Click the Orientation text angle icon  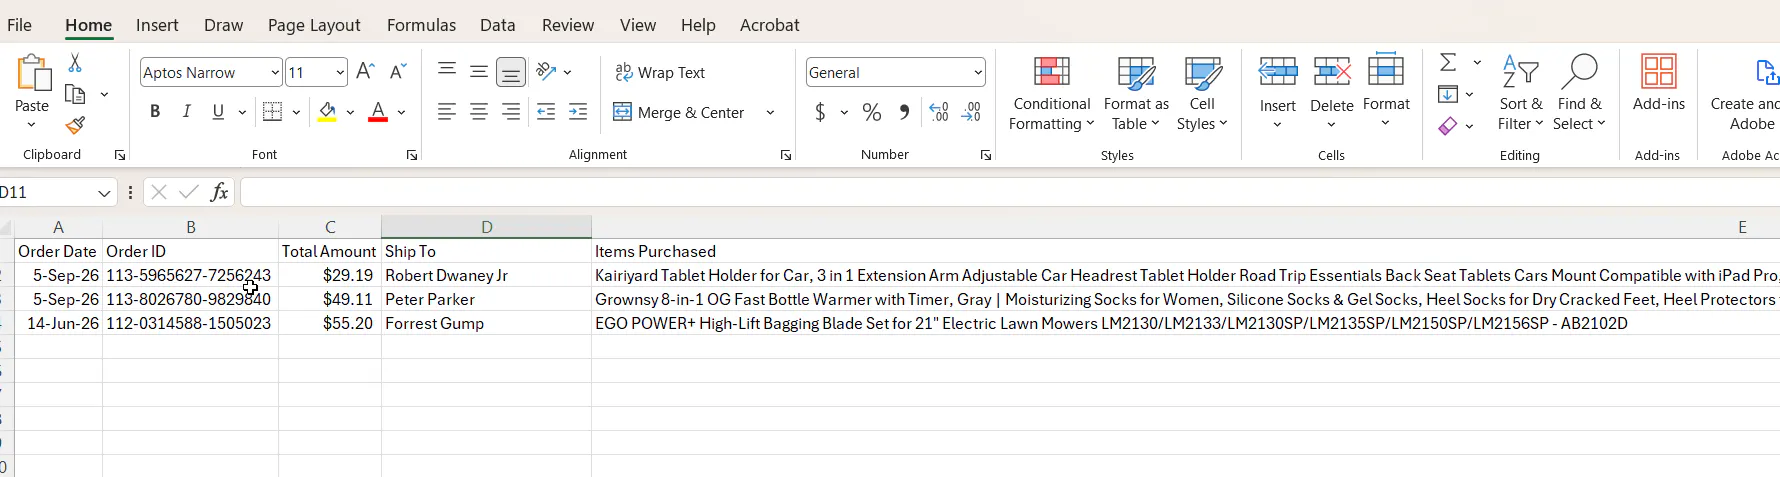coord(546,71)
